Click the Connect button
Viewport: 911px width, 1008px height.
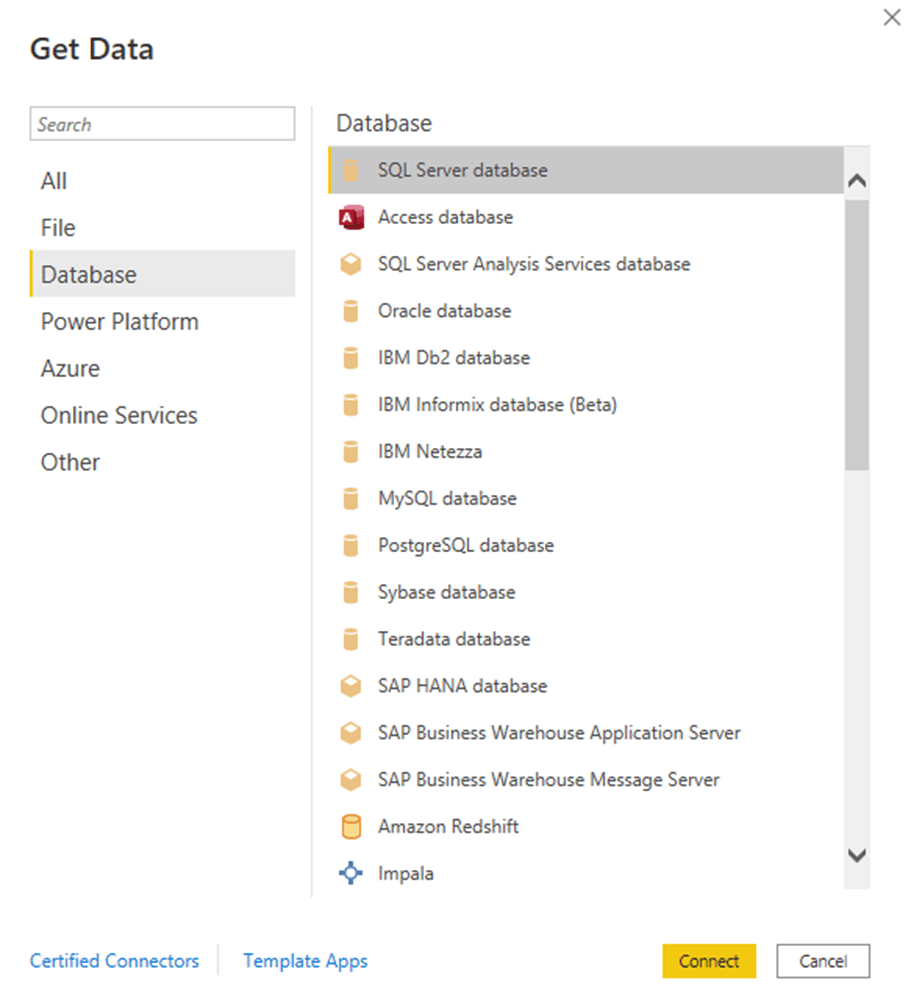(709, 961)
